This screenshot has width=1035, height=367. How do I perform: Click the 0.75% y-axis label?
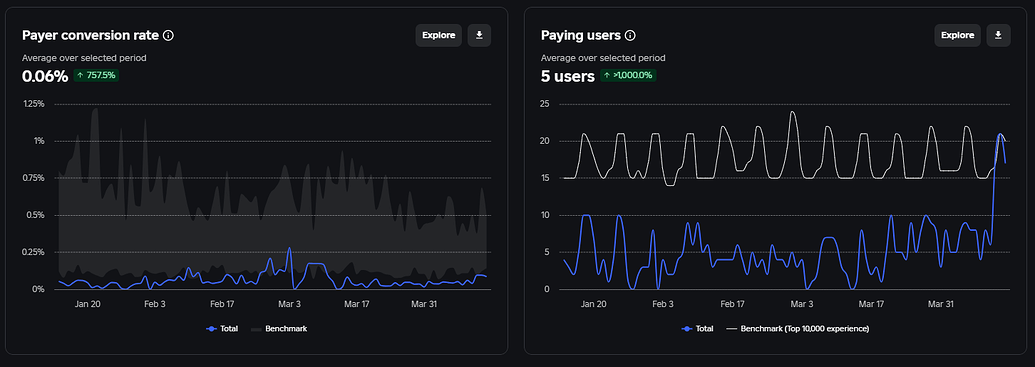coord(33,178)
